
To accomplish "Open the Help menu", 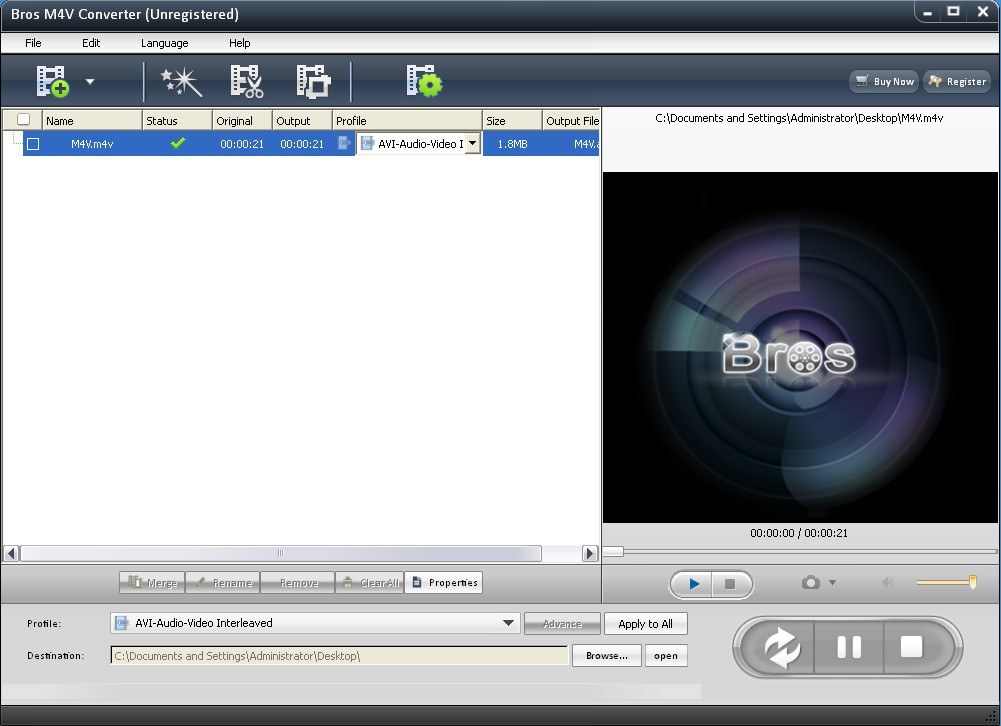I will pos(239,43).
